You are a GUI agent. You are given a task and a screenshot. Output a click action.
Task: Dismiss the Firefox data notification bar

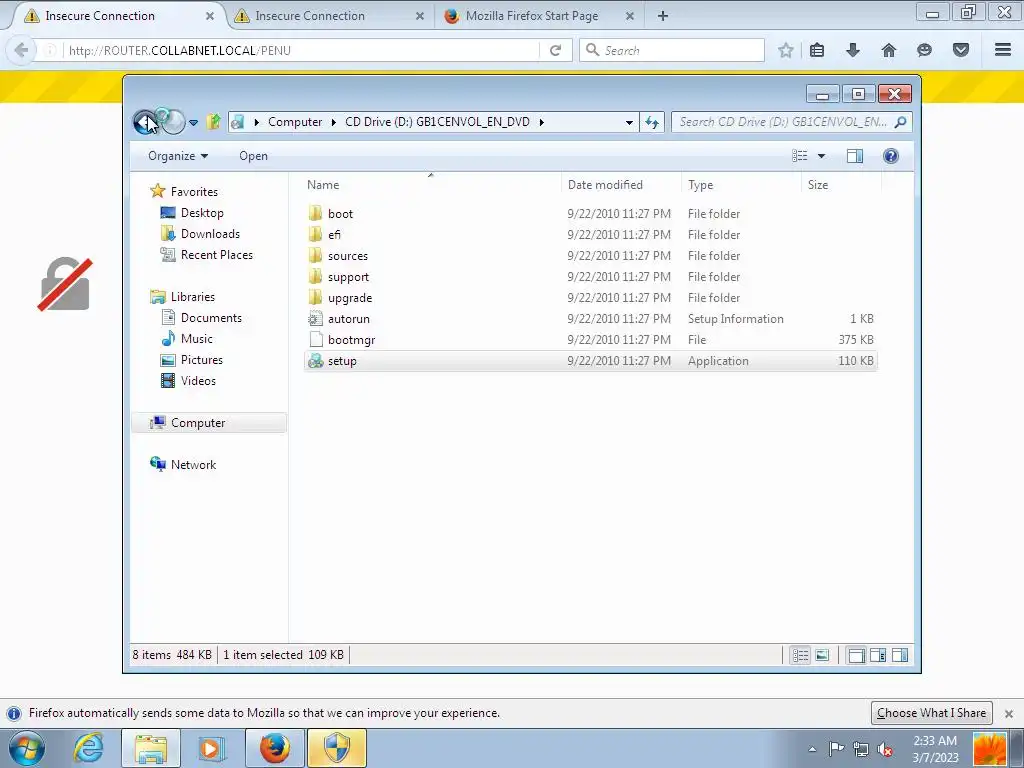point(1009,713)
